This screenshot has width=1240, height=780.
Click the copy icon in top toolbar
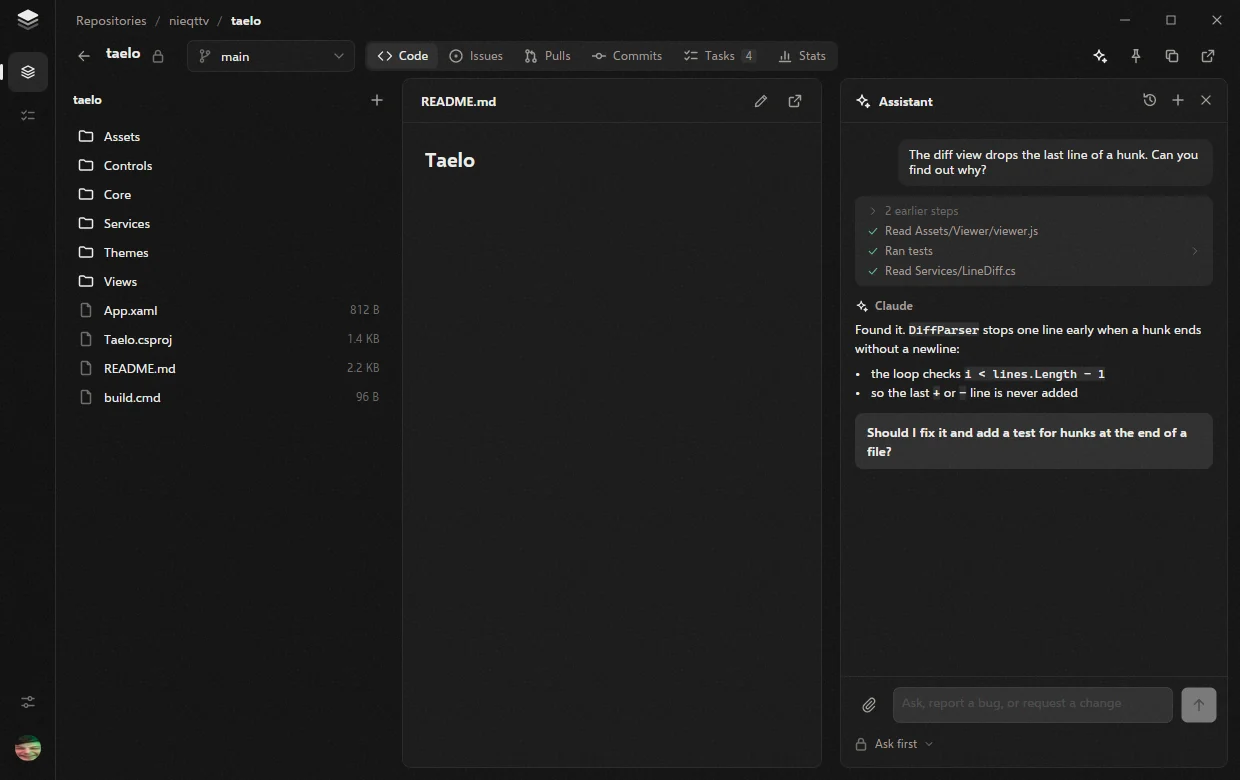coord(1172,56)
